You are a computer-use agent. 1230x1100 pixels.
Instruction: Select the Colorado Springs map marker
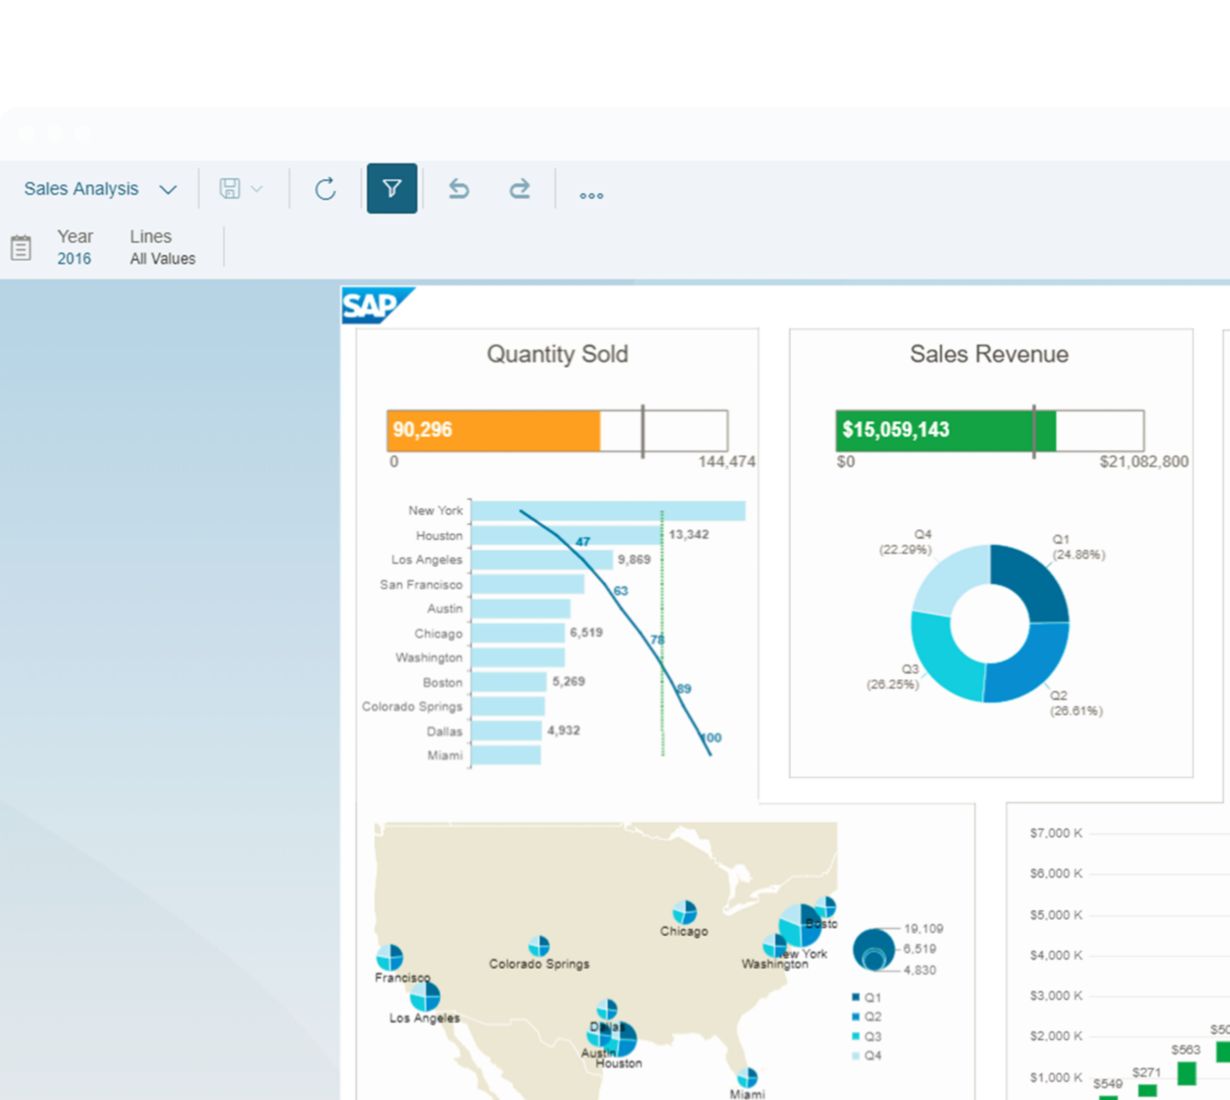(539, 946)
